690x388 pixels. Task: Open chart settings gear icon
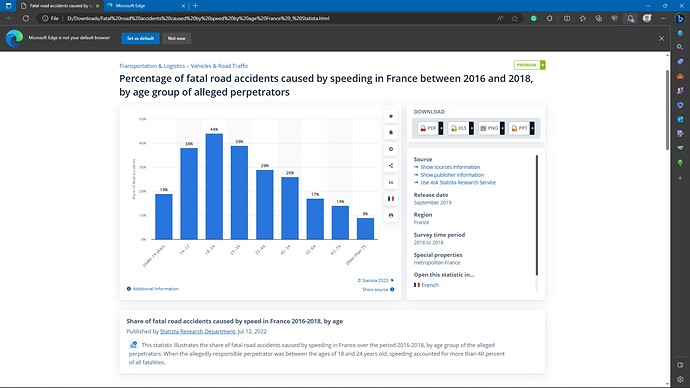point(391,149)
